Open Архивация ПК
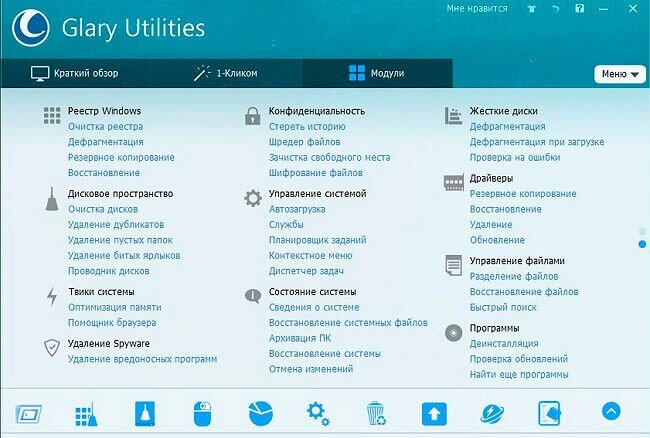This screenshot has width=650, height=438. click(x=300, y=338)
